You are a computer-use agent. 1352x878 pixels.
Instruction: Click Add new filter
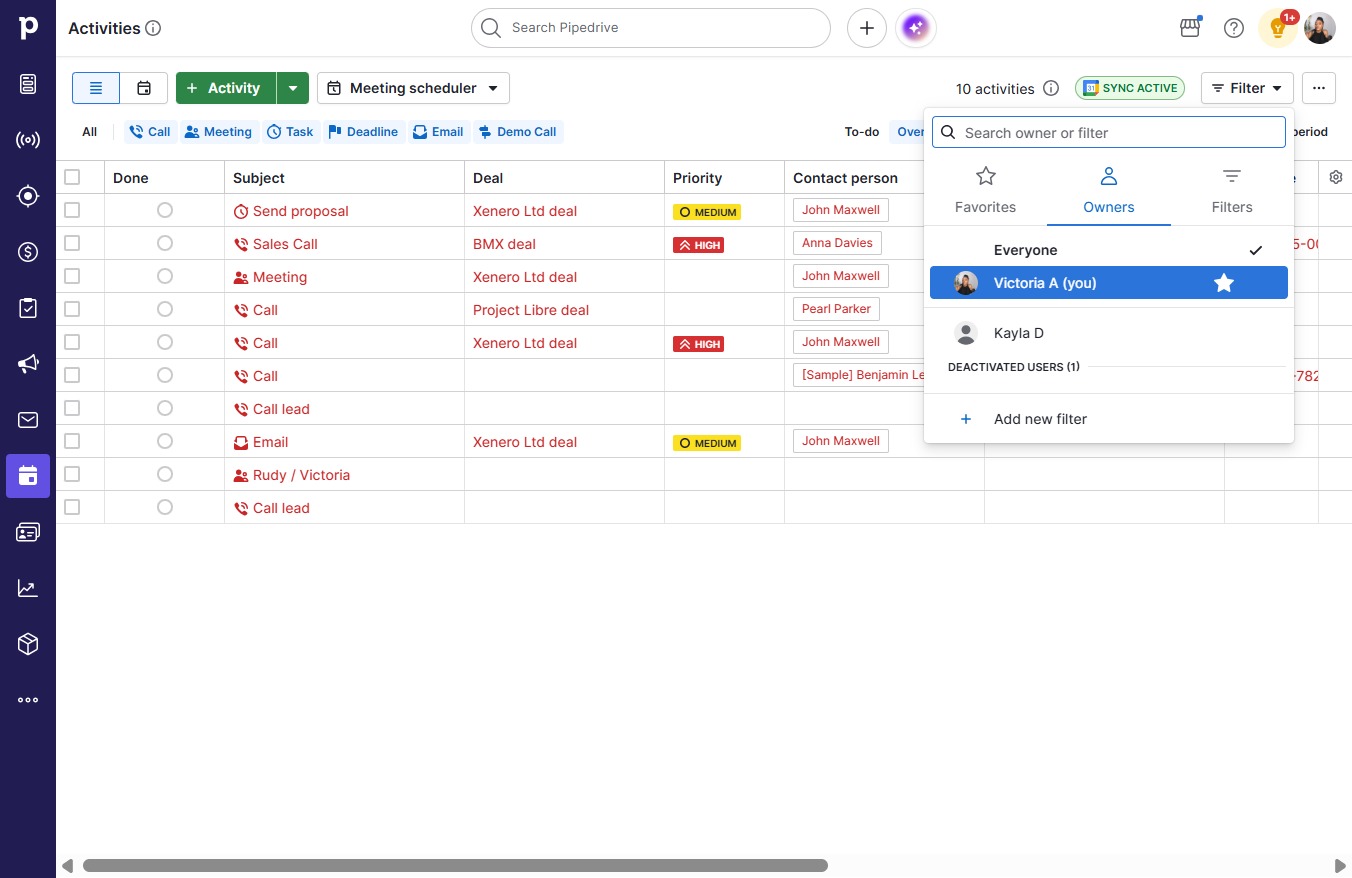click(1109, 419)
